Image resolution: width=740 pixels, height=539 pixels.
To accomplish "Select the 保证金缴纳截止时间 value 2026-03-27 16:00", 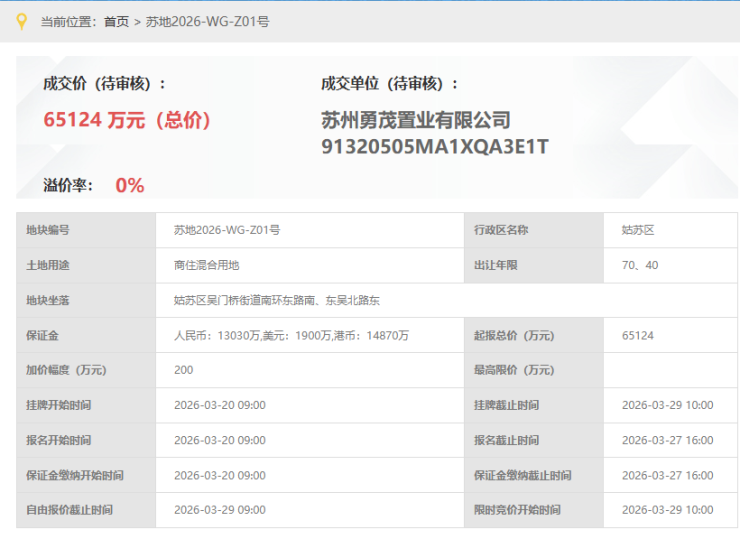I will [667, 475].
